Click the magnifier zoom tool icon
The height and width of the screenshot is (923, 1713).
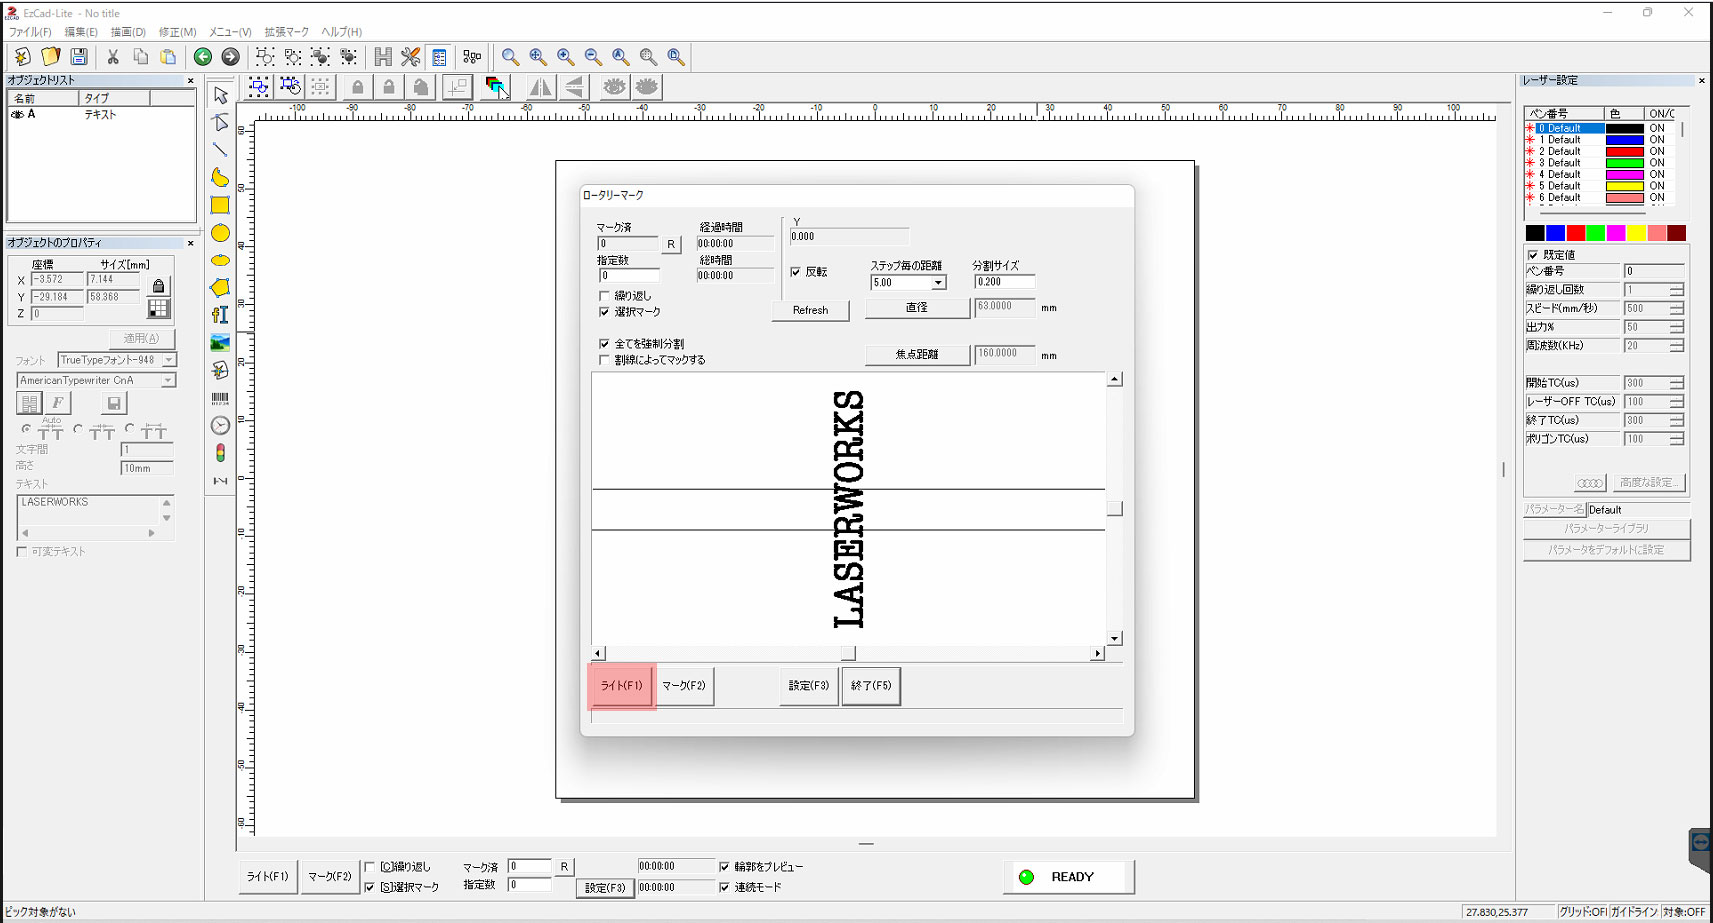(x=510, y=57)
